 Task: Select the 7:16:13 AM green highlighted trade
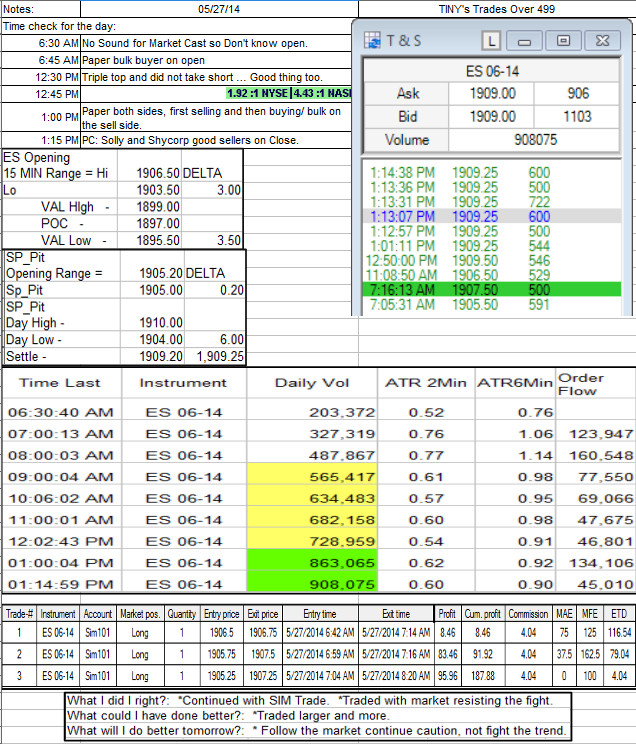[492, 289]
